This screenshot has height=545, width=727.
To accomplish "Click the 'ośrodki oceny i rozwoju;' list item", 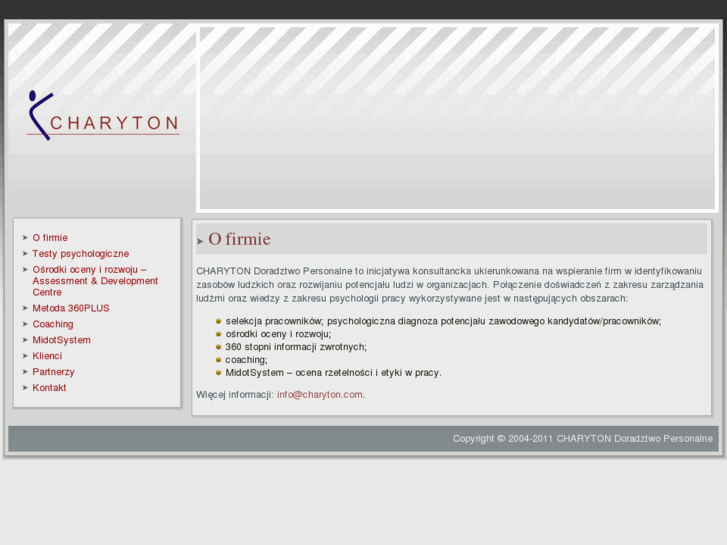I will (x=278, y=334).
